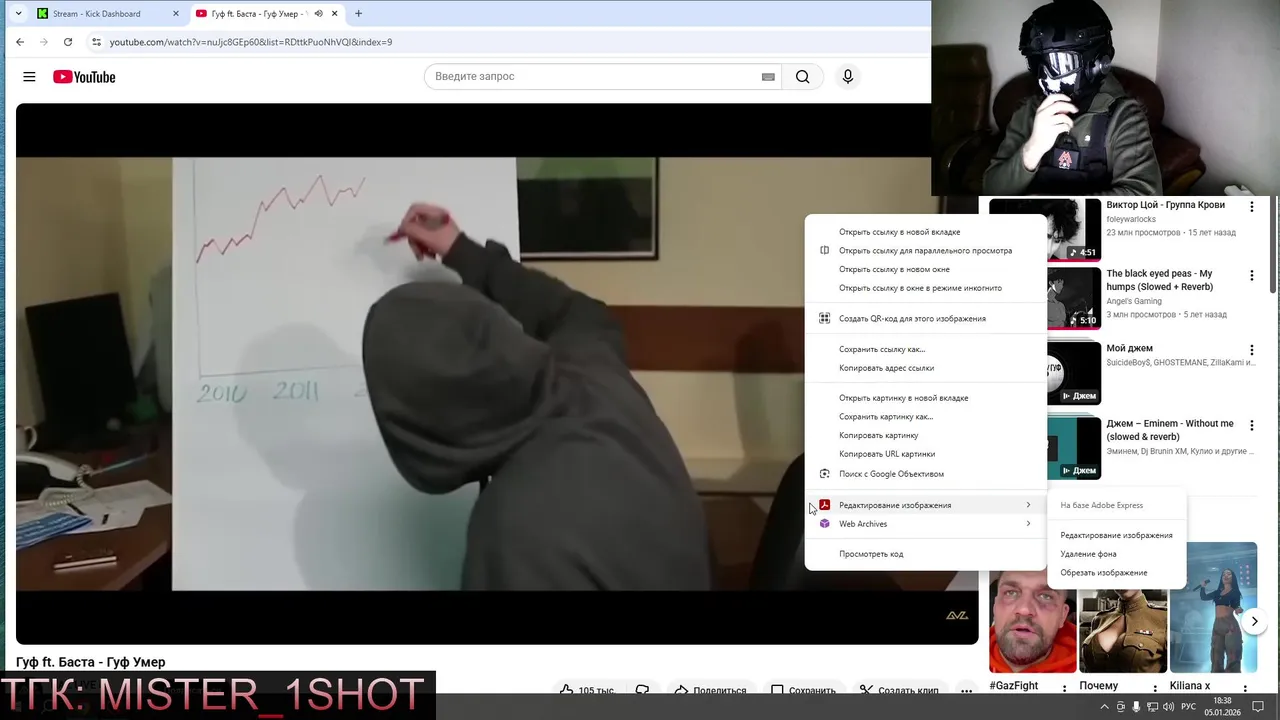The image size is (1280, 720).
Task: Open a new browser tab
Action: pyautogui.click(x=358, y=14)
